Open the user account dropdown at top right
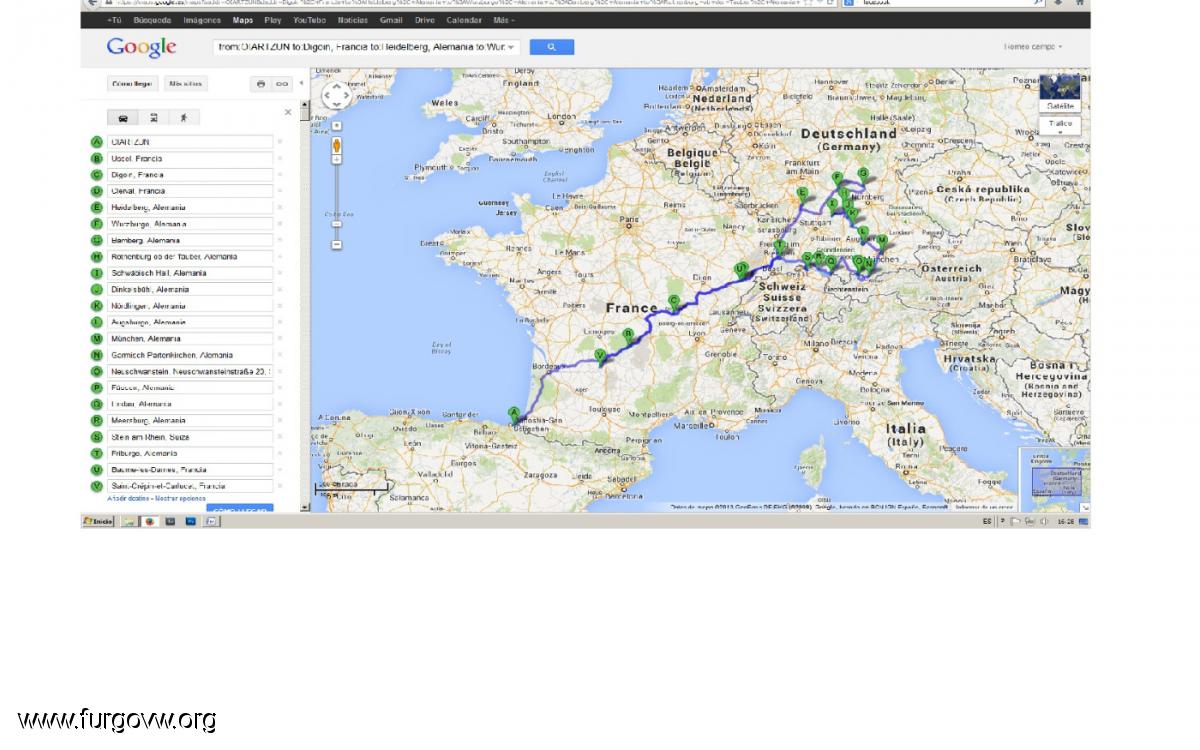 tap(1033, 47)
